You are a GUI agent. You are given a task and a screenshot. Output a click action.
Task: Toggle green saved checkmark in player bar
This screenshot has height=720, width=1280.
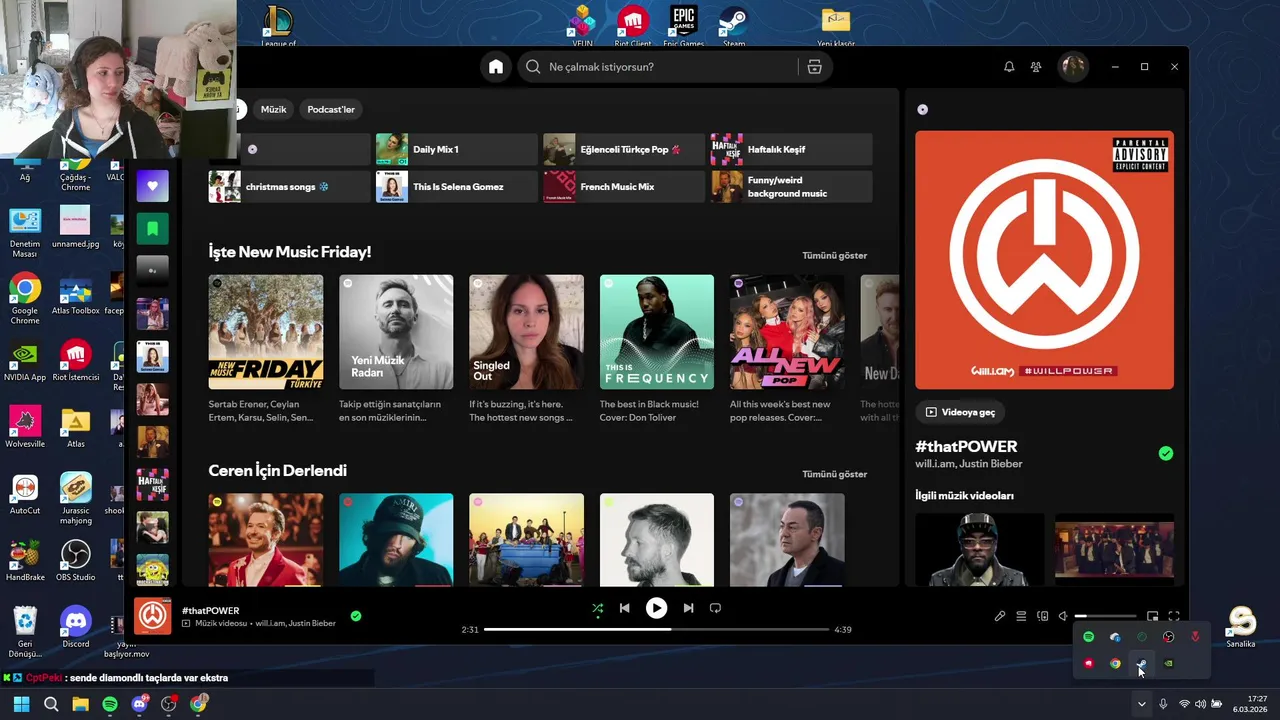point(356,616)
